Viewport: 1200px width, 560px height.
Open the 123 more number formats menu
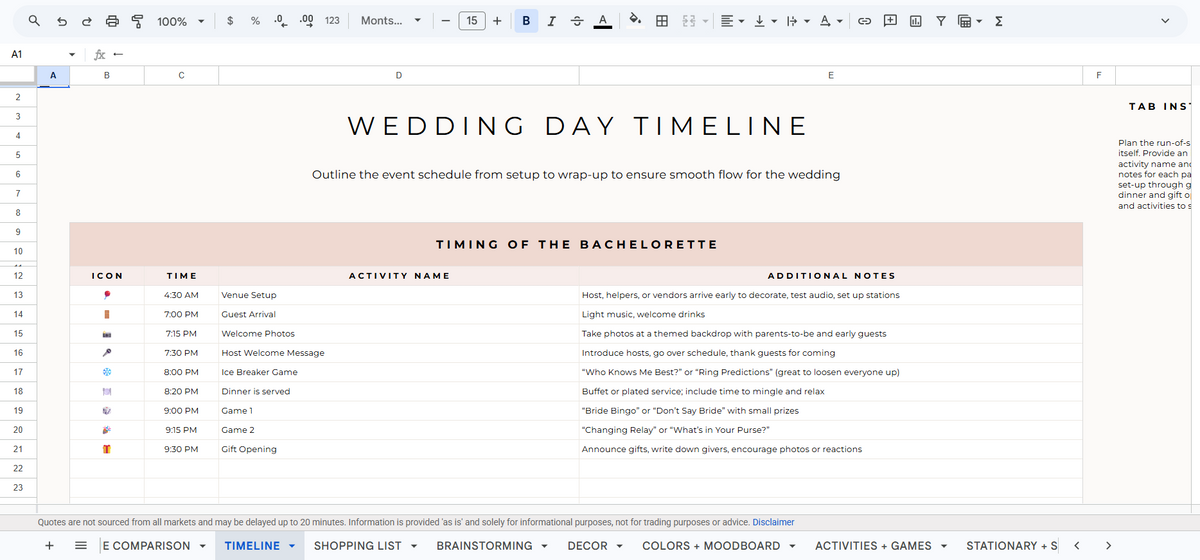pos(332,20)
